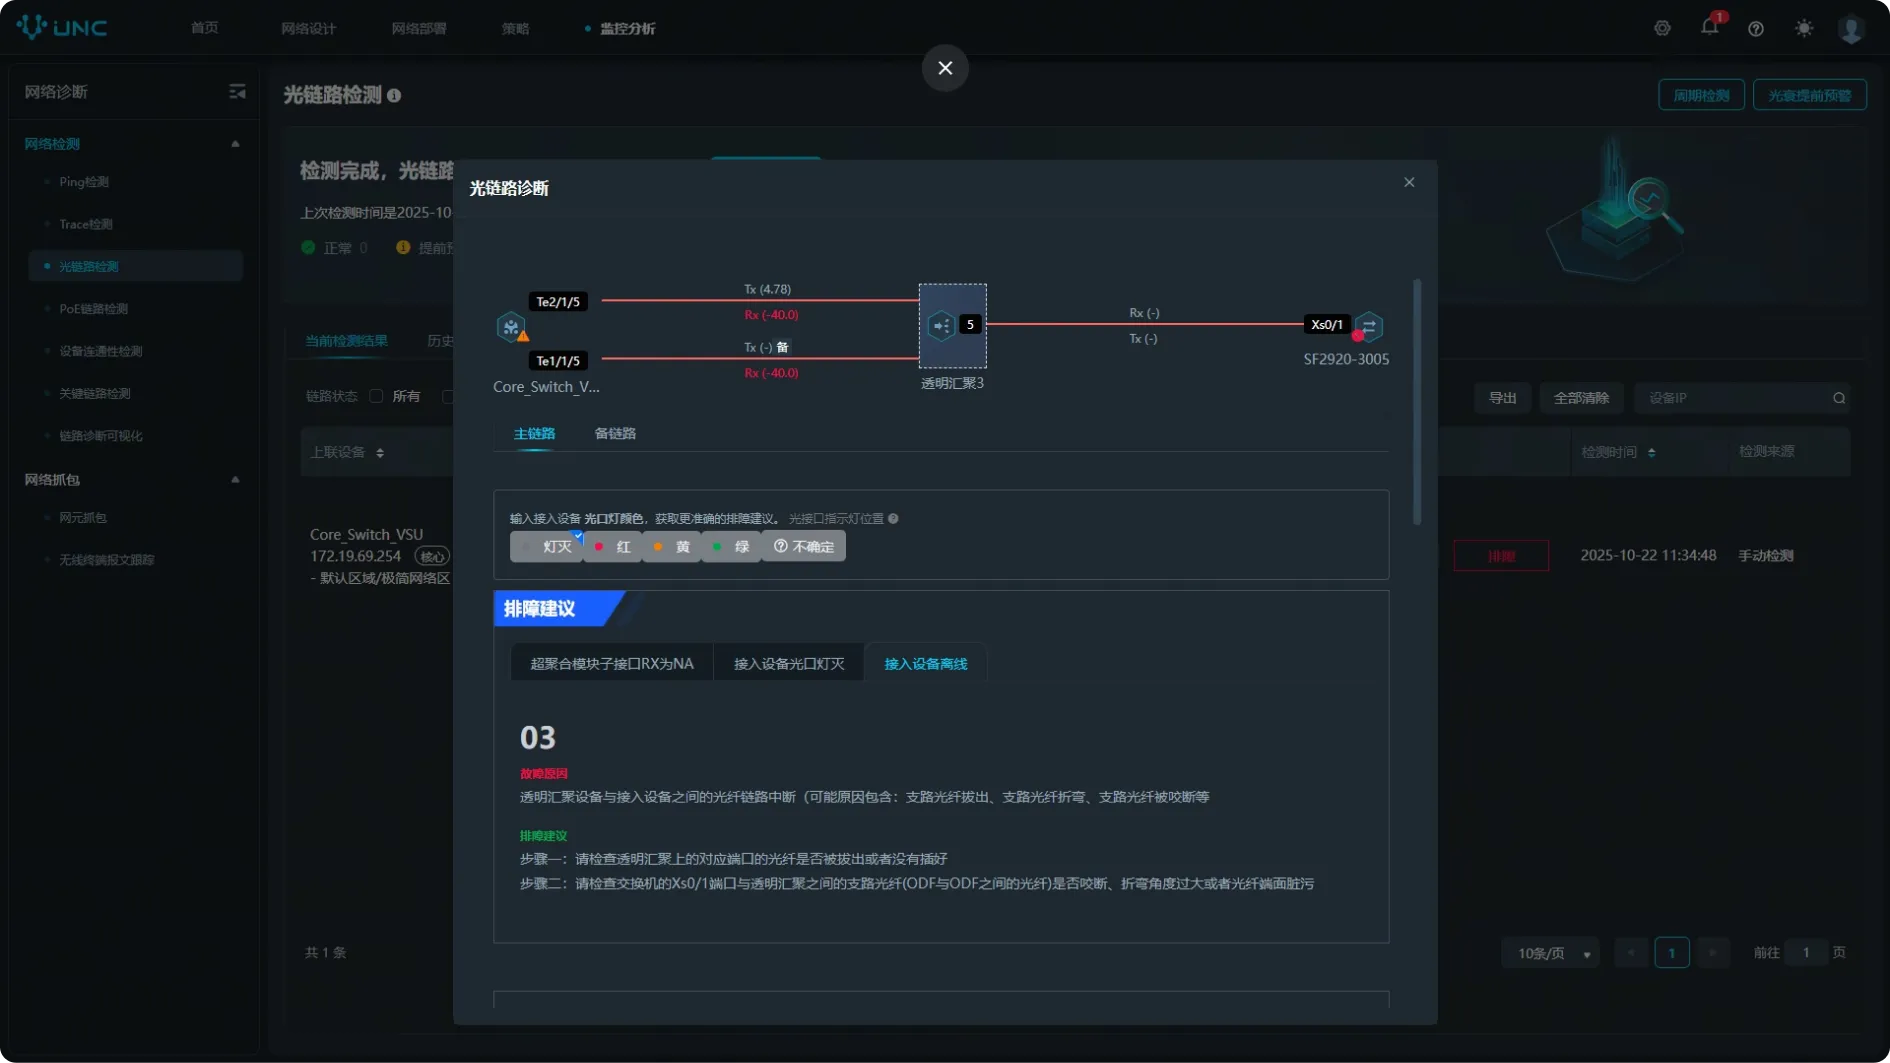Click the 导出 export button
Viewport: 1890px width, 1063px height.
[1502, 398]
